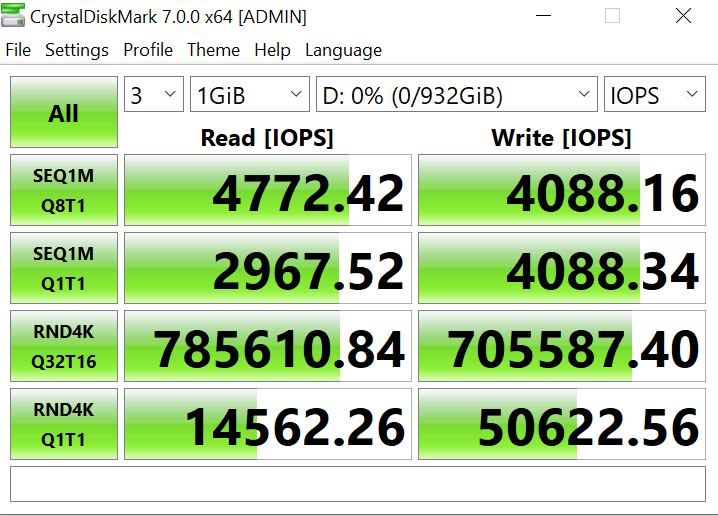The image size is (718, 516).
Task: Click the Write [IOPS] column header
Action: click(x=561, y=138)
